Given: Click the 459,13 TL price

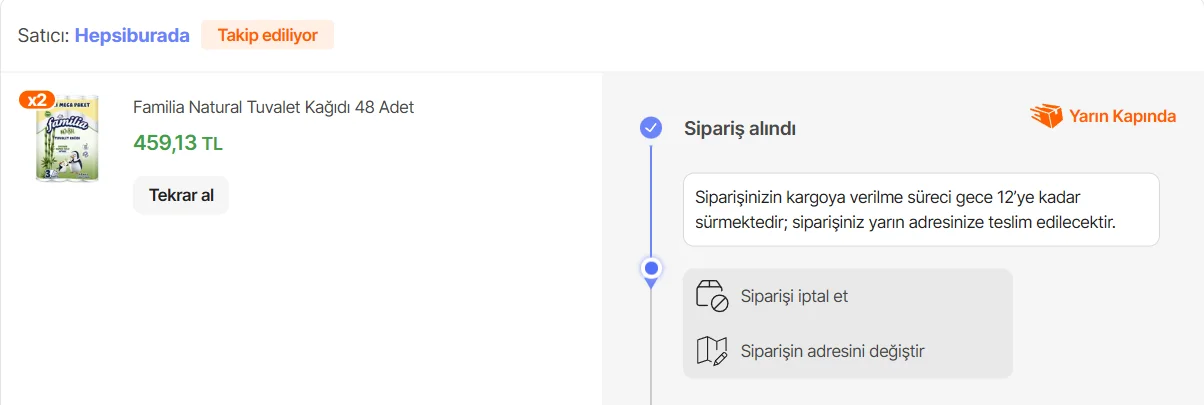Looking at the screenshot, I should (x=177, y=143).
